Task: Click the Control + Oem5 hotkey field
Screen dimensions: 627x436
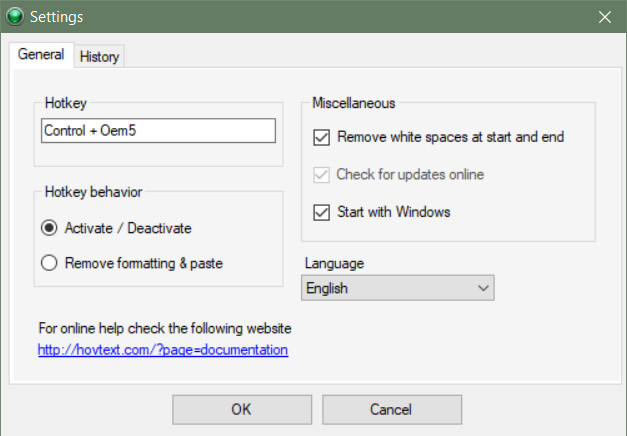Action: point(158,130)
